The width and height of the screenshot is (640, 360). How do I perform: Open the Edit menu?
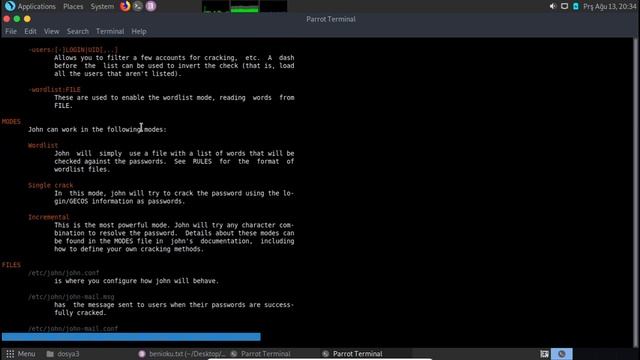click(30, 31)
